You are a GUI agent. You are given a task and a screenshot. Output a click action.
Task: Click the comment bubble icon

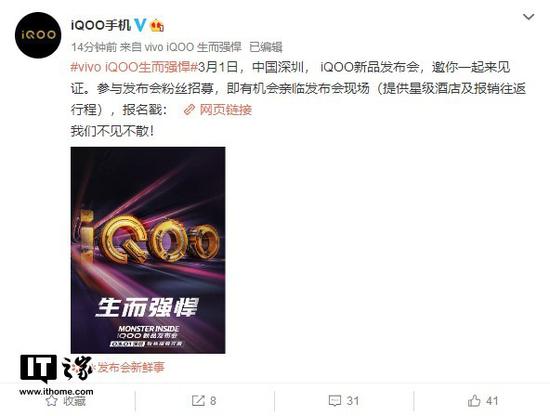[x=335, y=401]
